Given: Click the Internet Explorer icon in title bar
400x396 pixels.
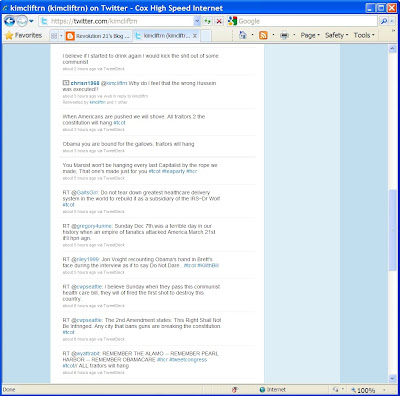Looking at the screenshot, I should (x=5, y=8).
